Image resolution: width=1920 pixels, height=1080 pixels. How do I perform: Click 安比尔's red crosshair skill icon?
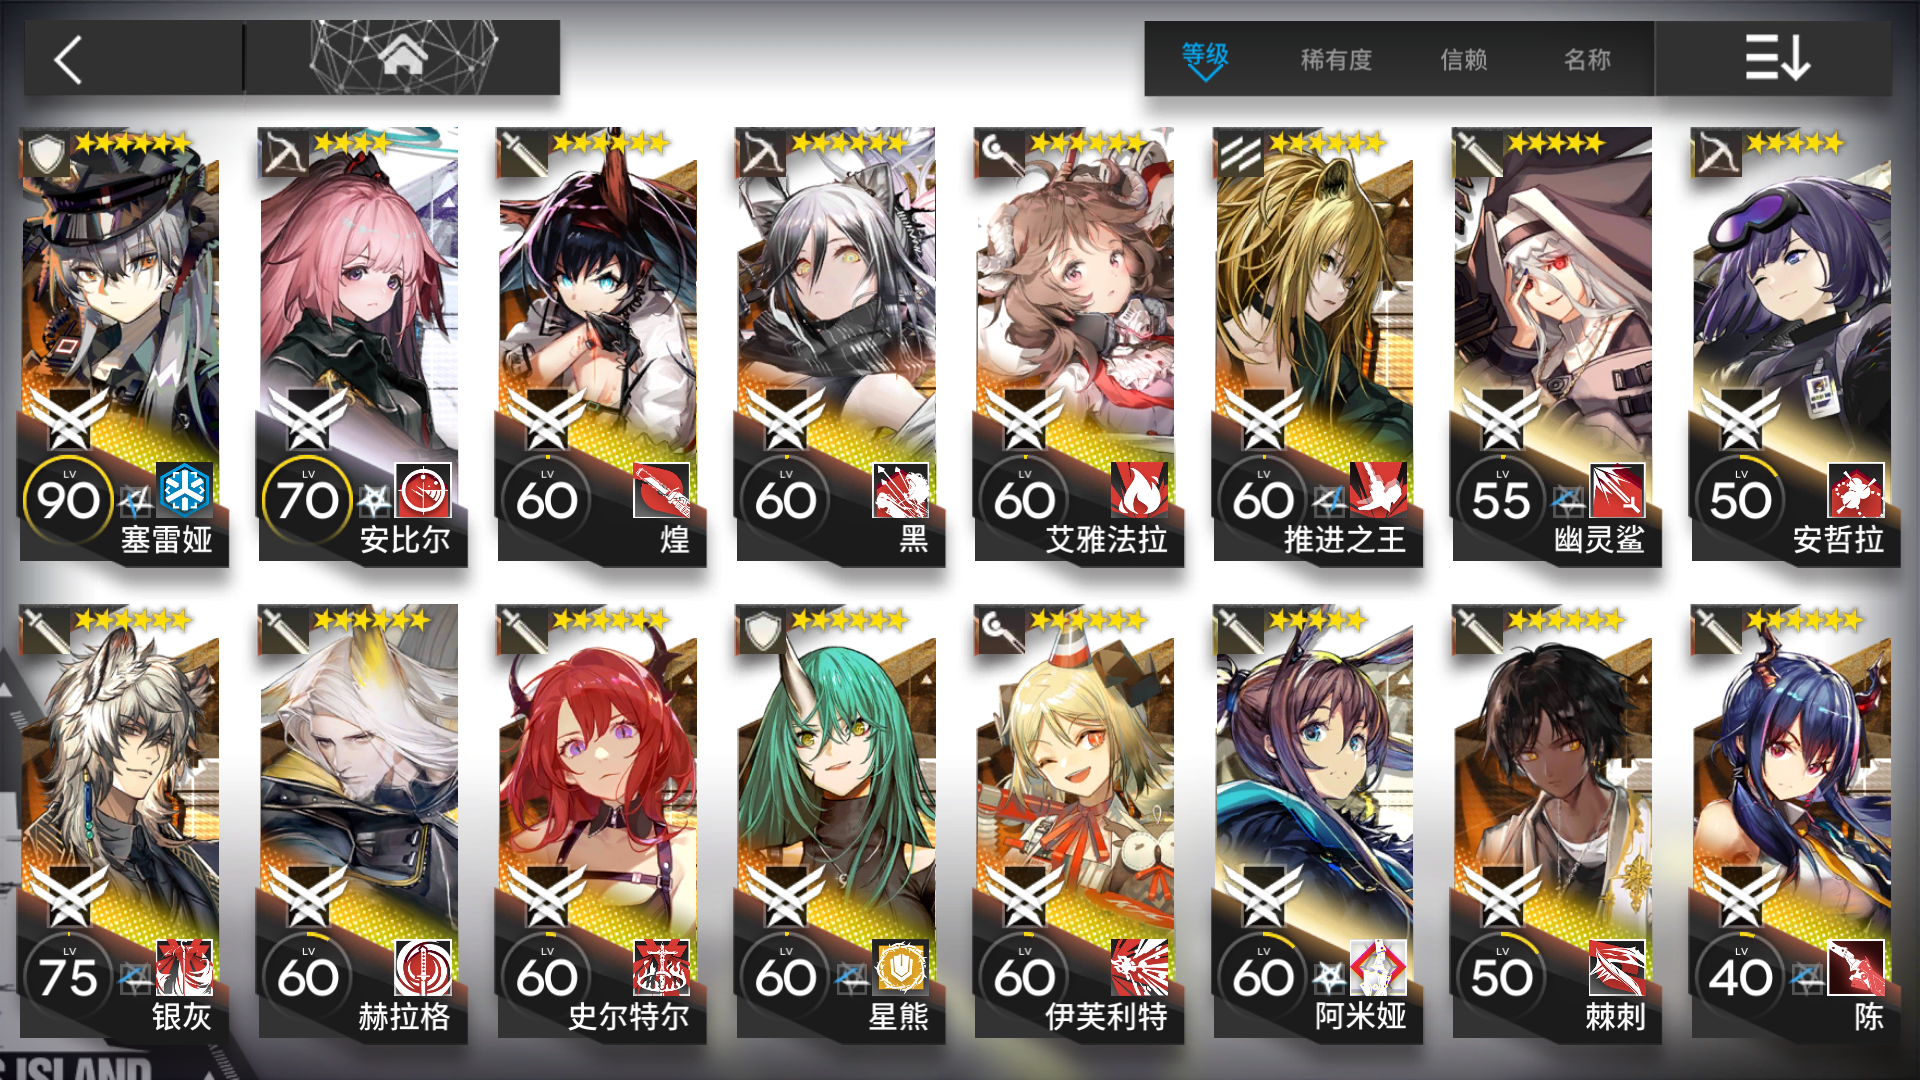pos(423,491)
